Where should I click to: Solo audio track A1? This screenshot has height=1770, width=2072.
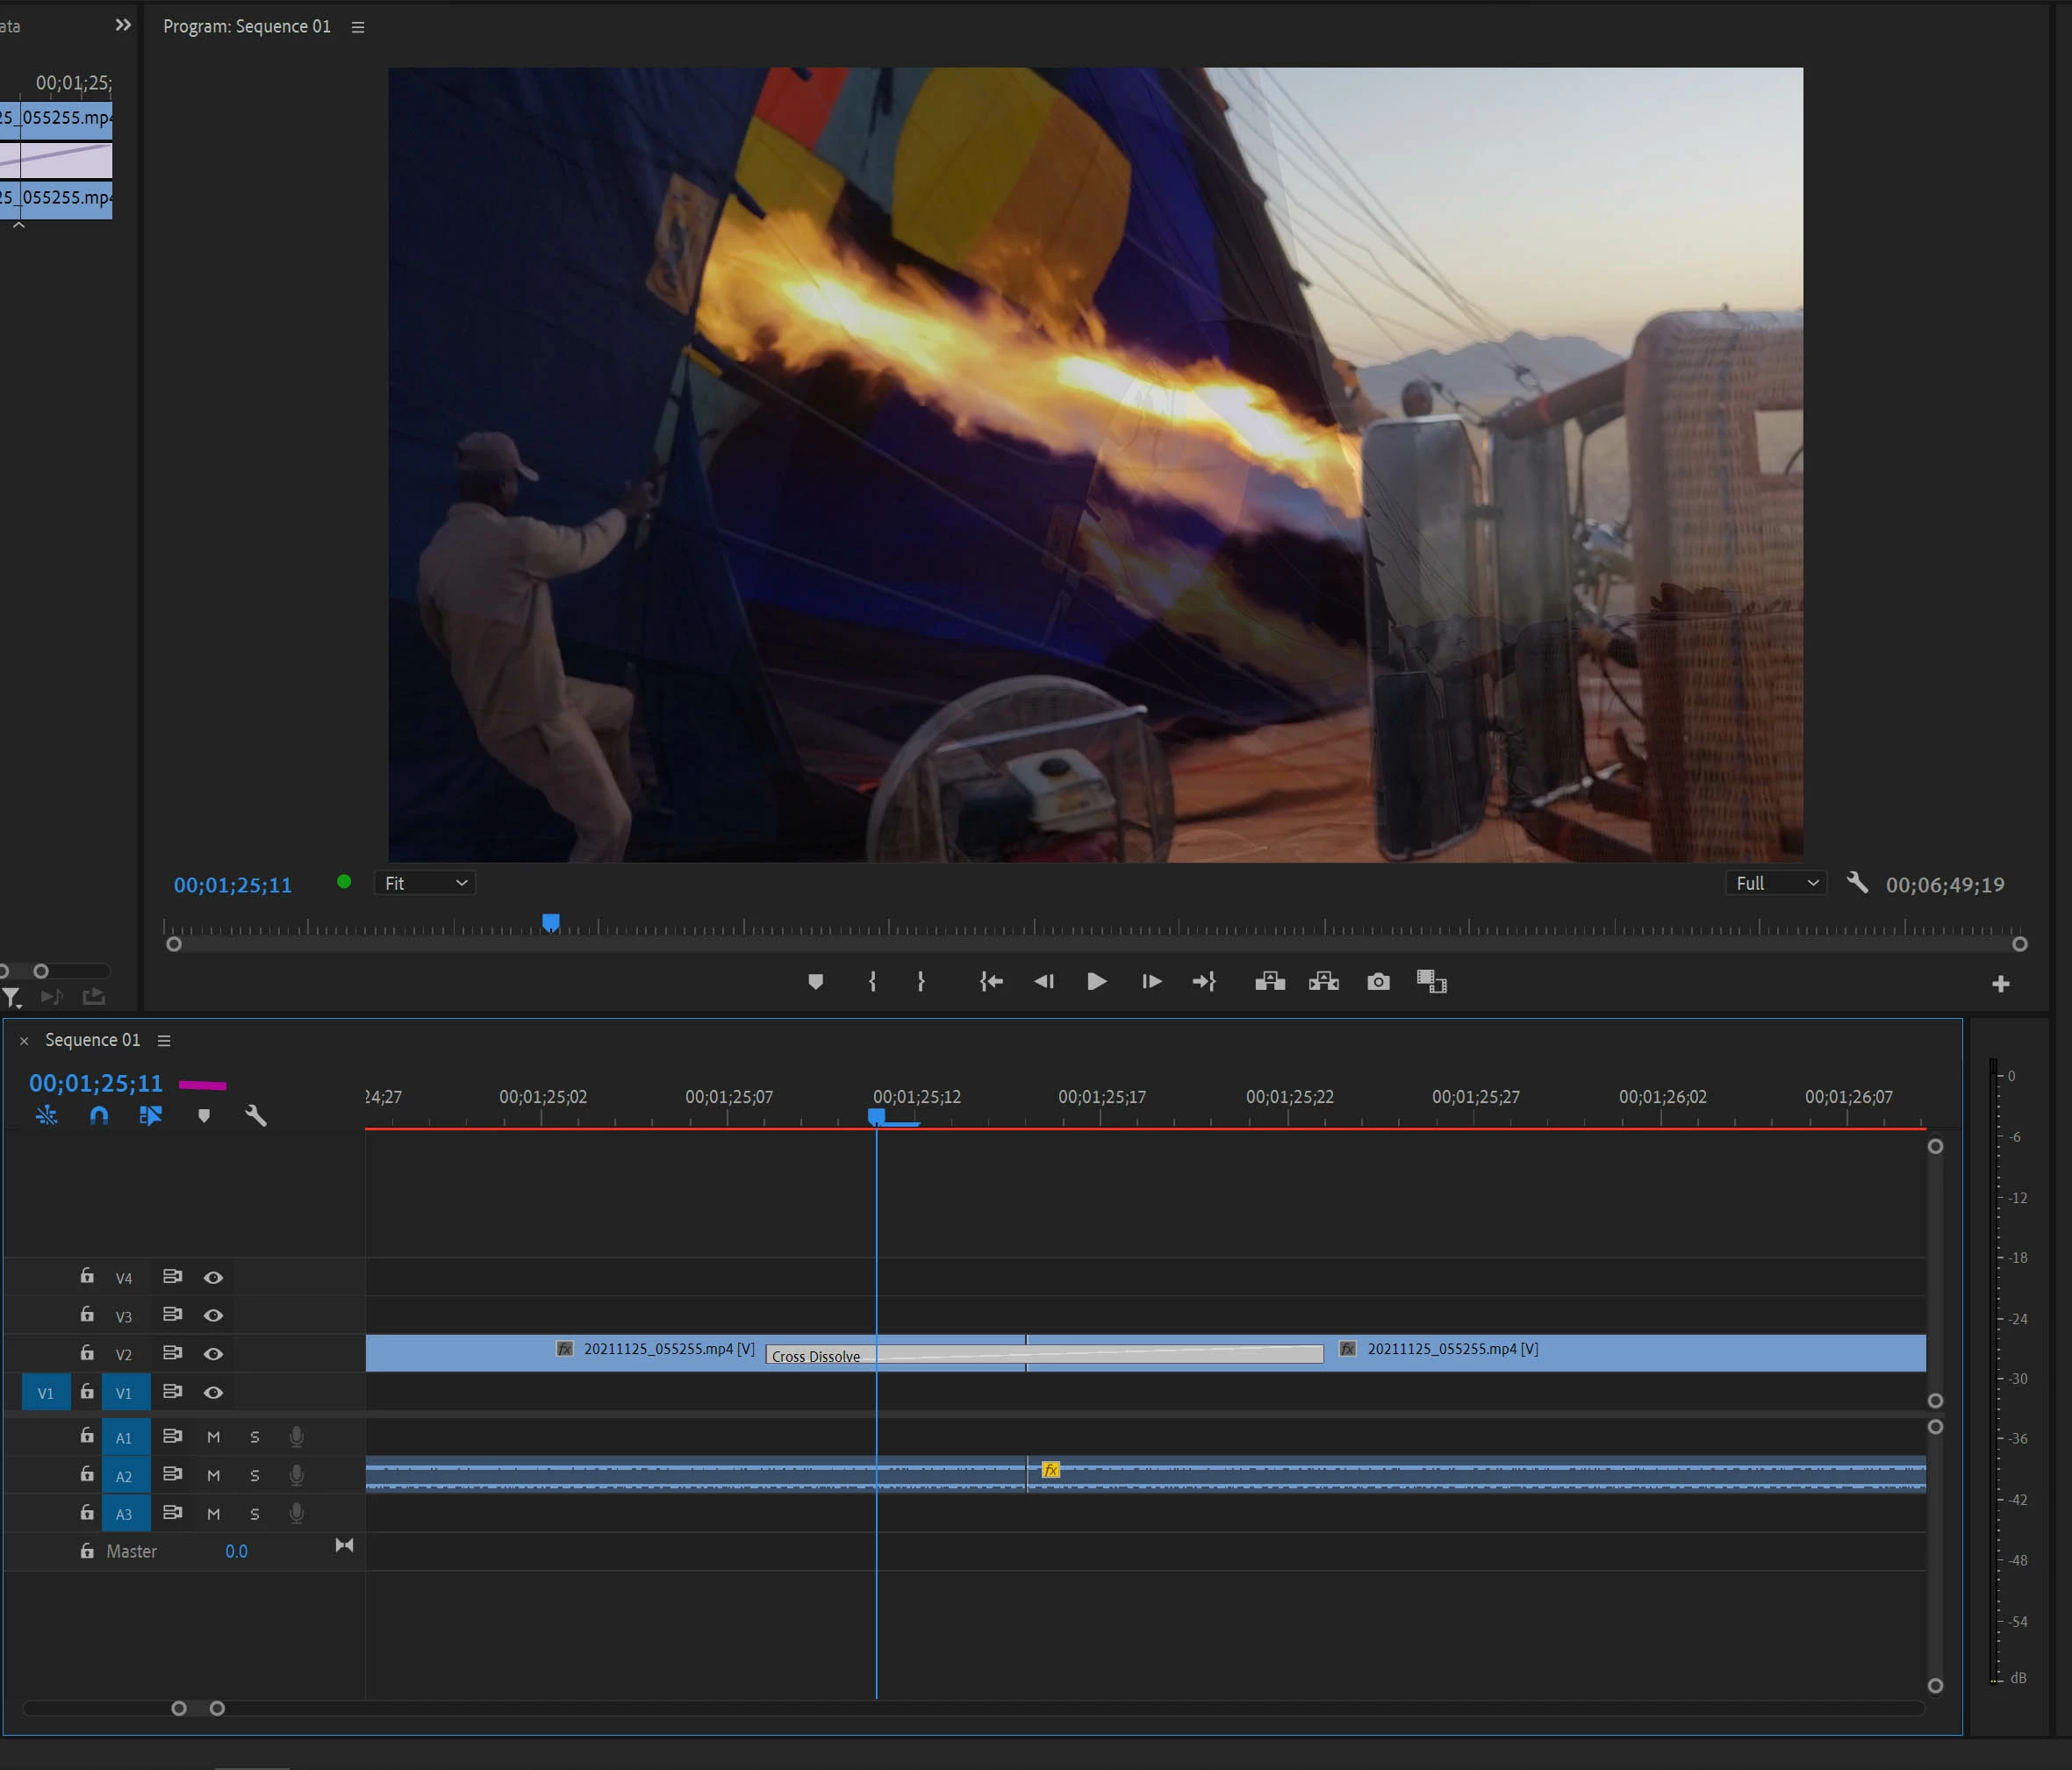pyautogui.click(x=254, y=1437)
